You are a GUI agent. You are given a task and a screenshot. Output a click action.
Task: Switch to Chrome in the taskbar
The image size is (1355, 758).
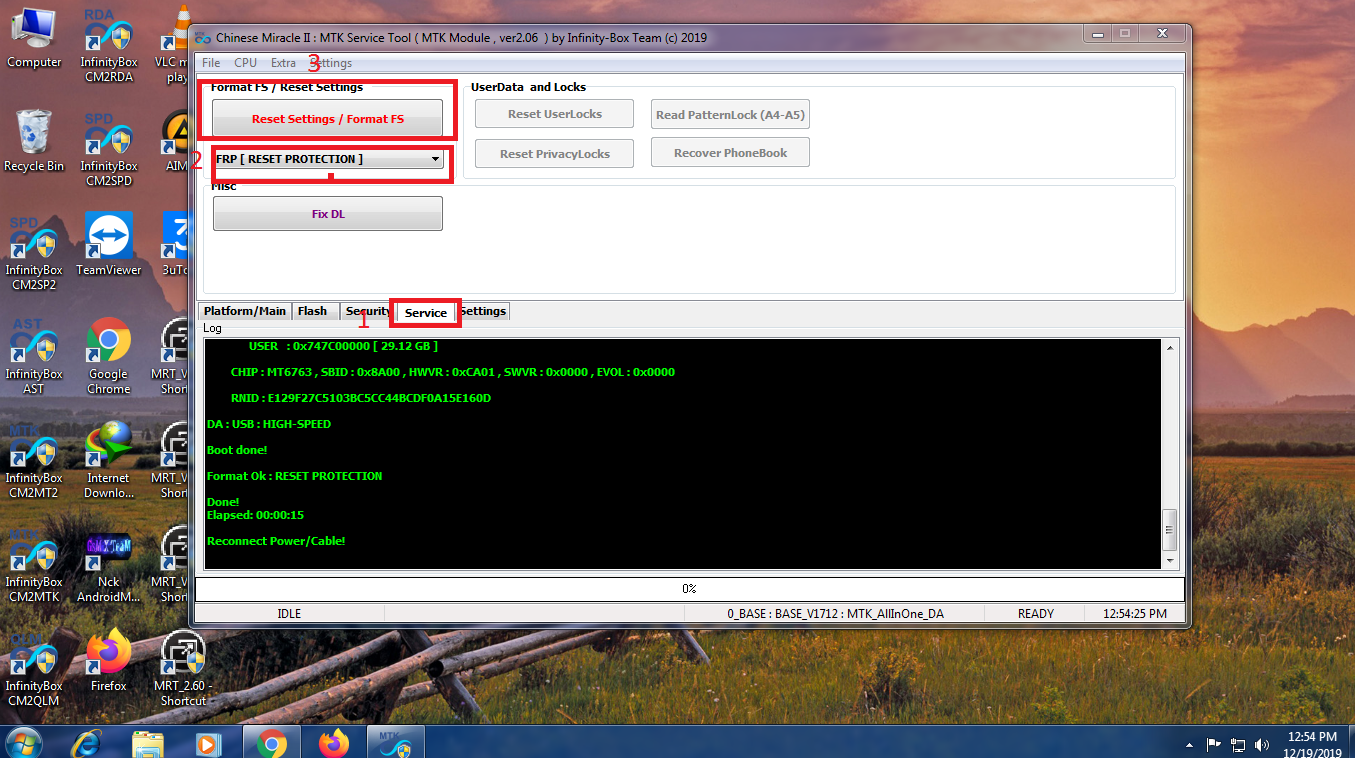(271, 743)
